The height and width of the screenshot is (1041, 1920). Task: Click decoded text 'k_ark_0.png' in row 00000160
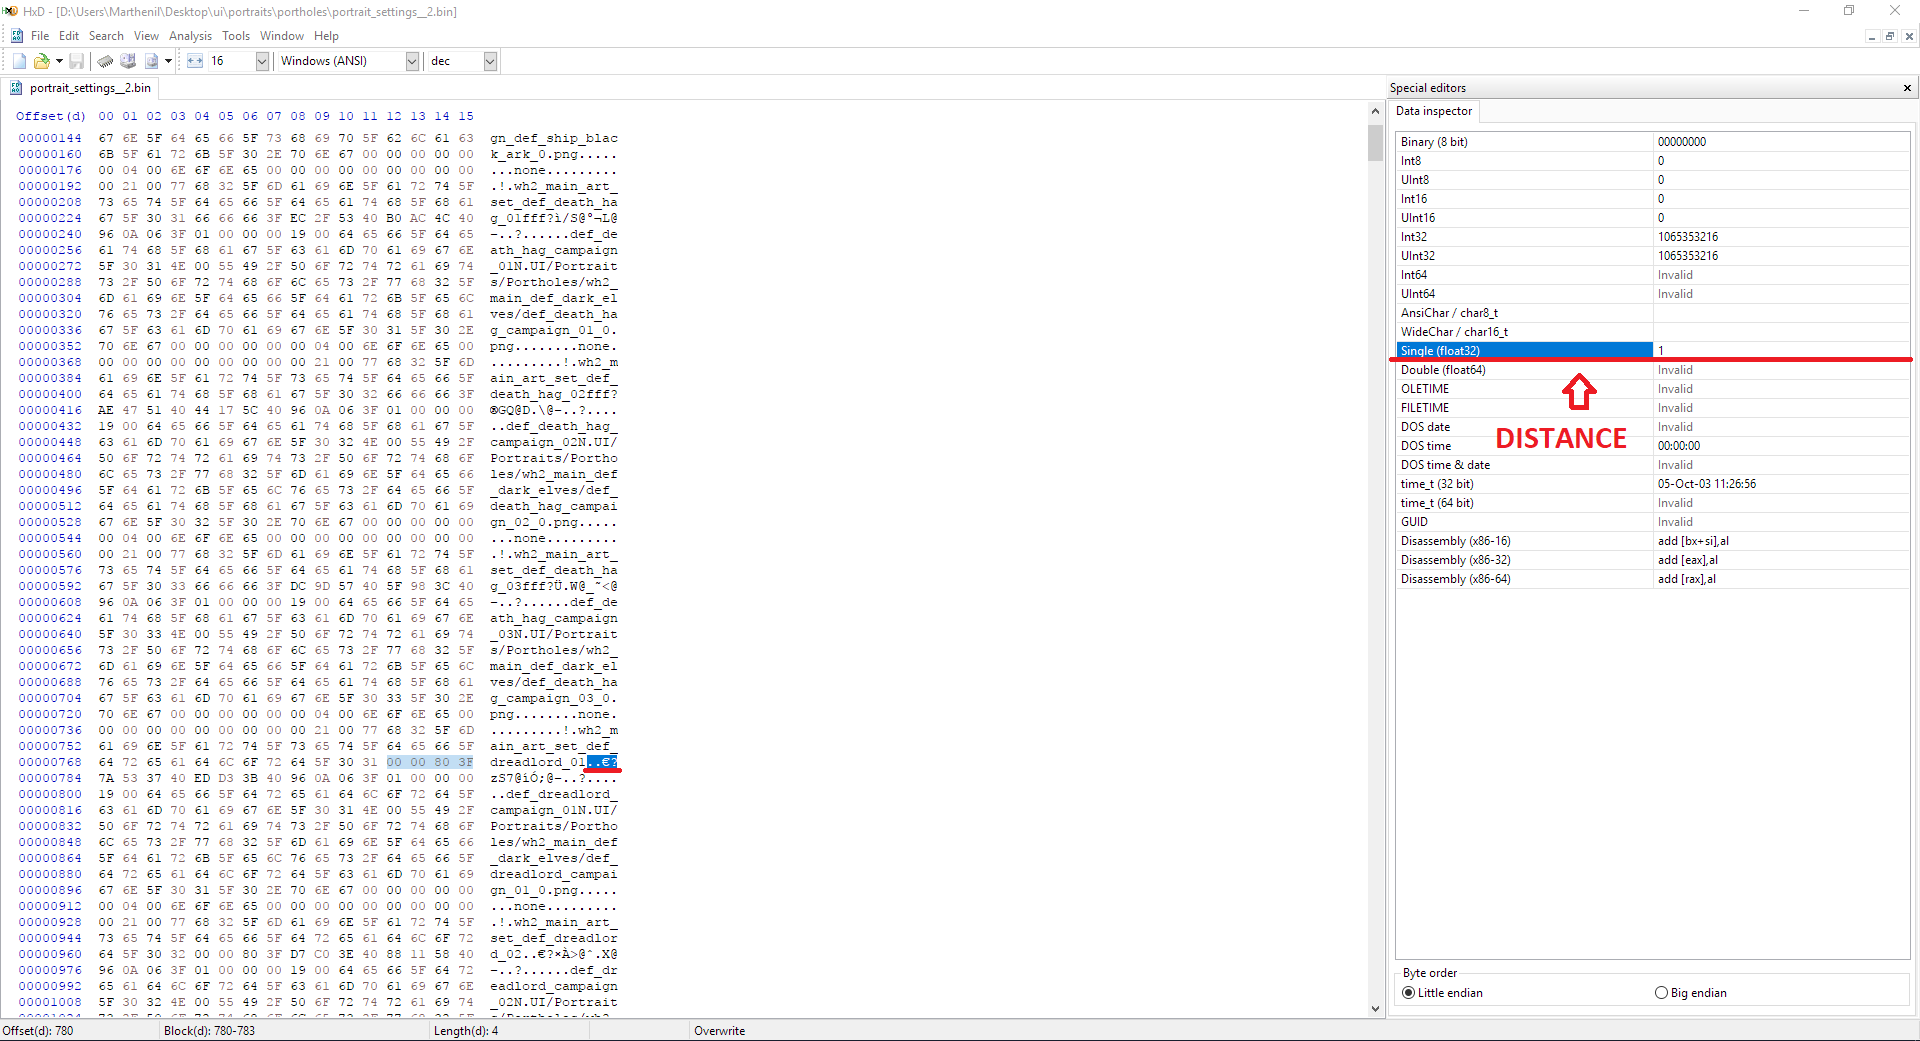click(x=534, y=154)
